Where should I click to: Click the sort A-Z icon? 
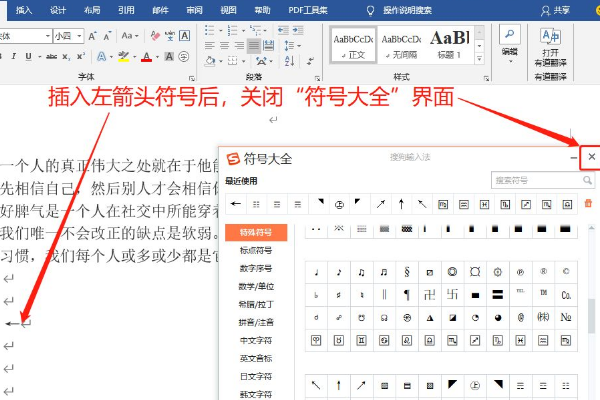[x=290, y=60]
